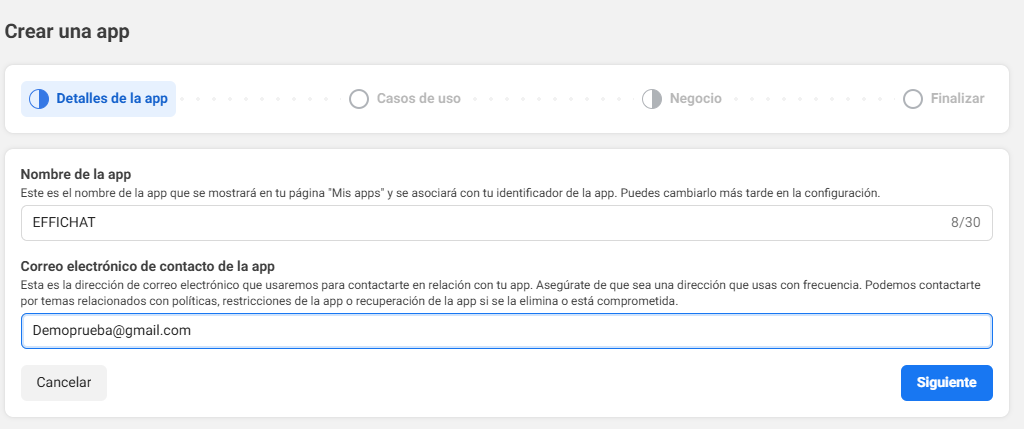This screenshot has width=1024, height=429.
Task: Go to the Negocio step
Action: (695, 99)
